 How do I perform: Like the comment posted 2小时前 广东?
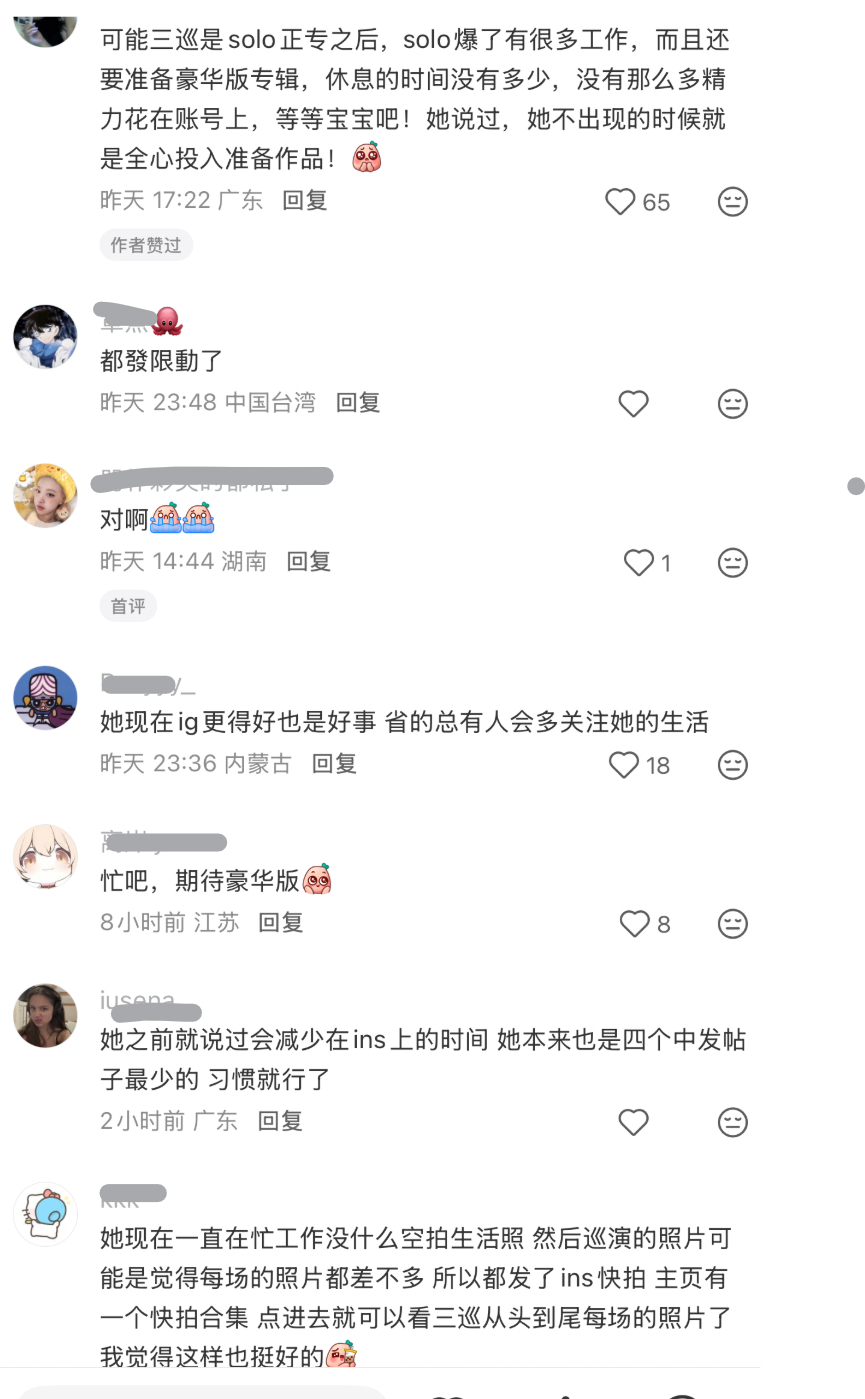(x=633, y=1122)
